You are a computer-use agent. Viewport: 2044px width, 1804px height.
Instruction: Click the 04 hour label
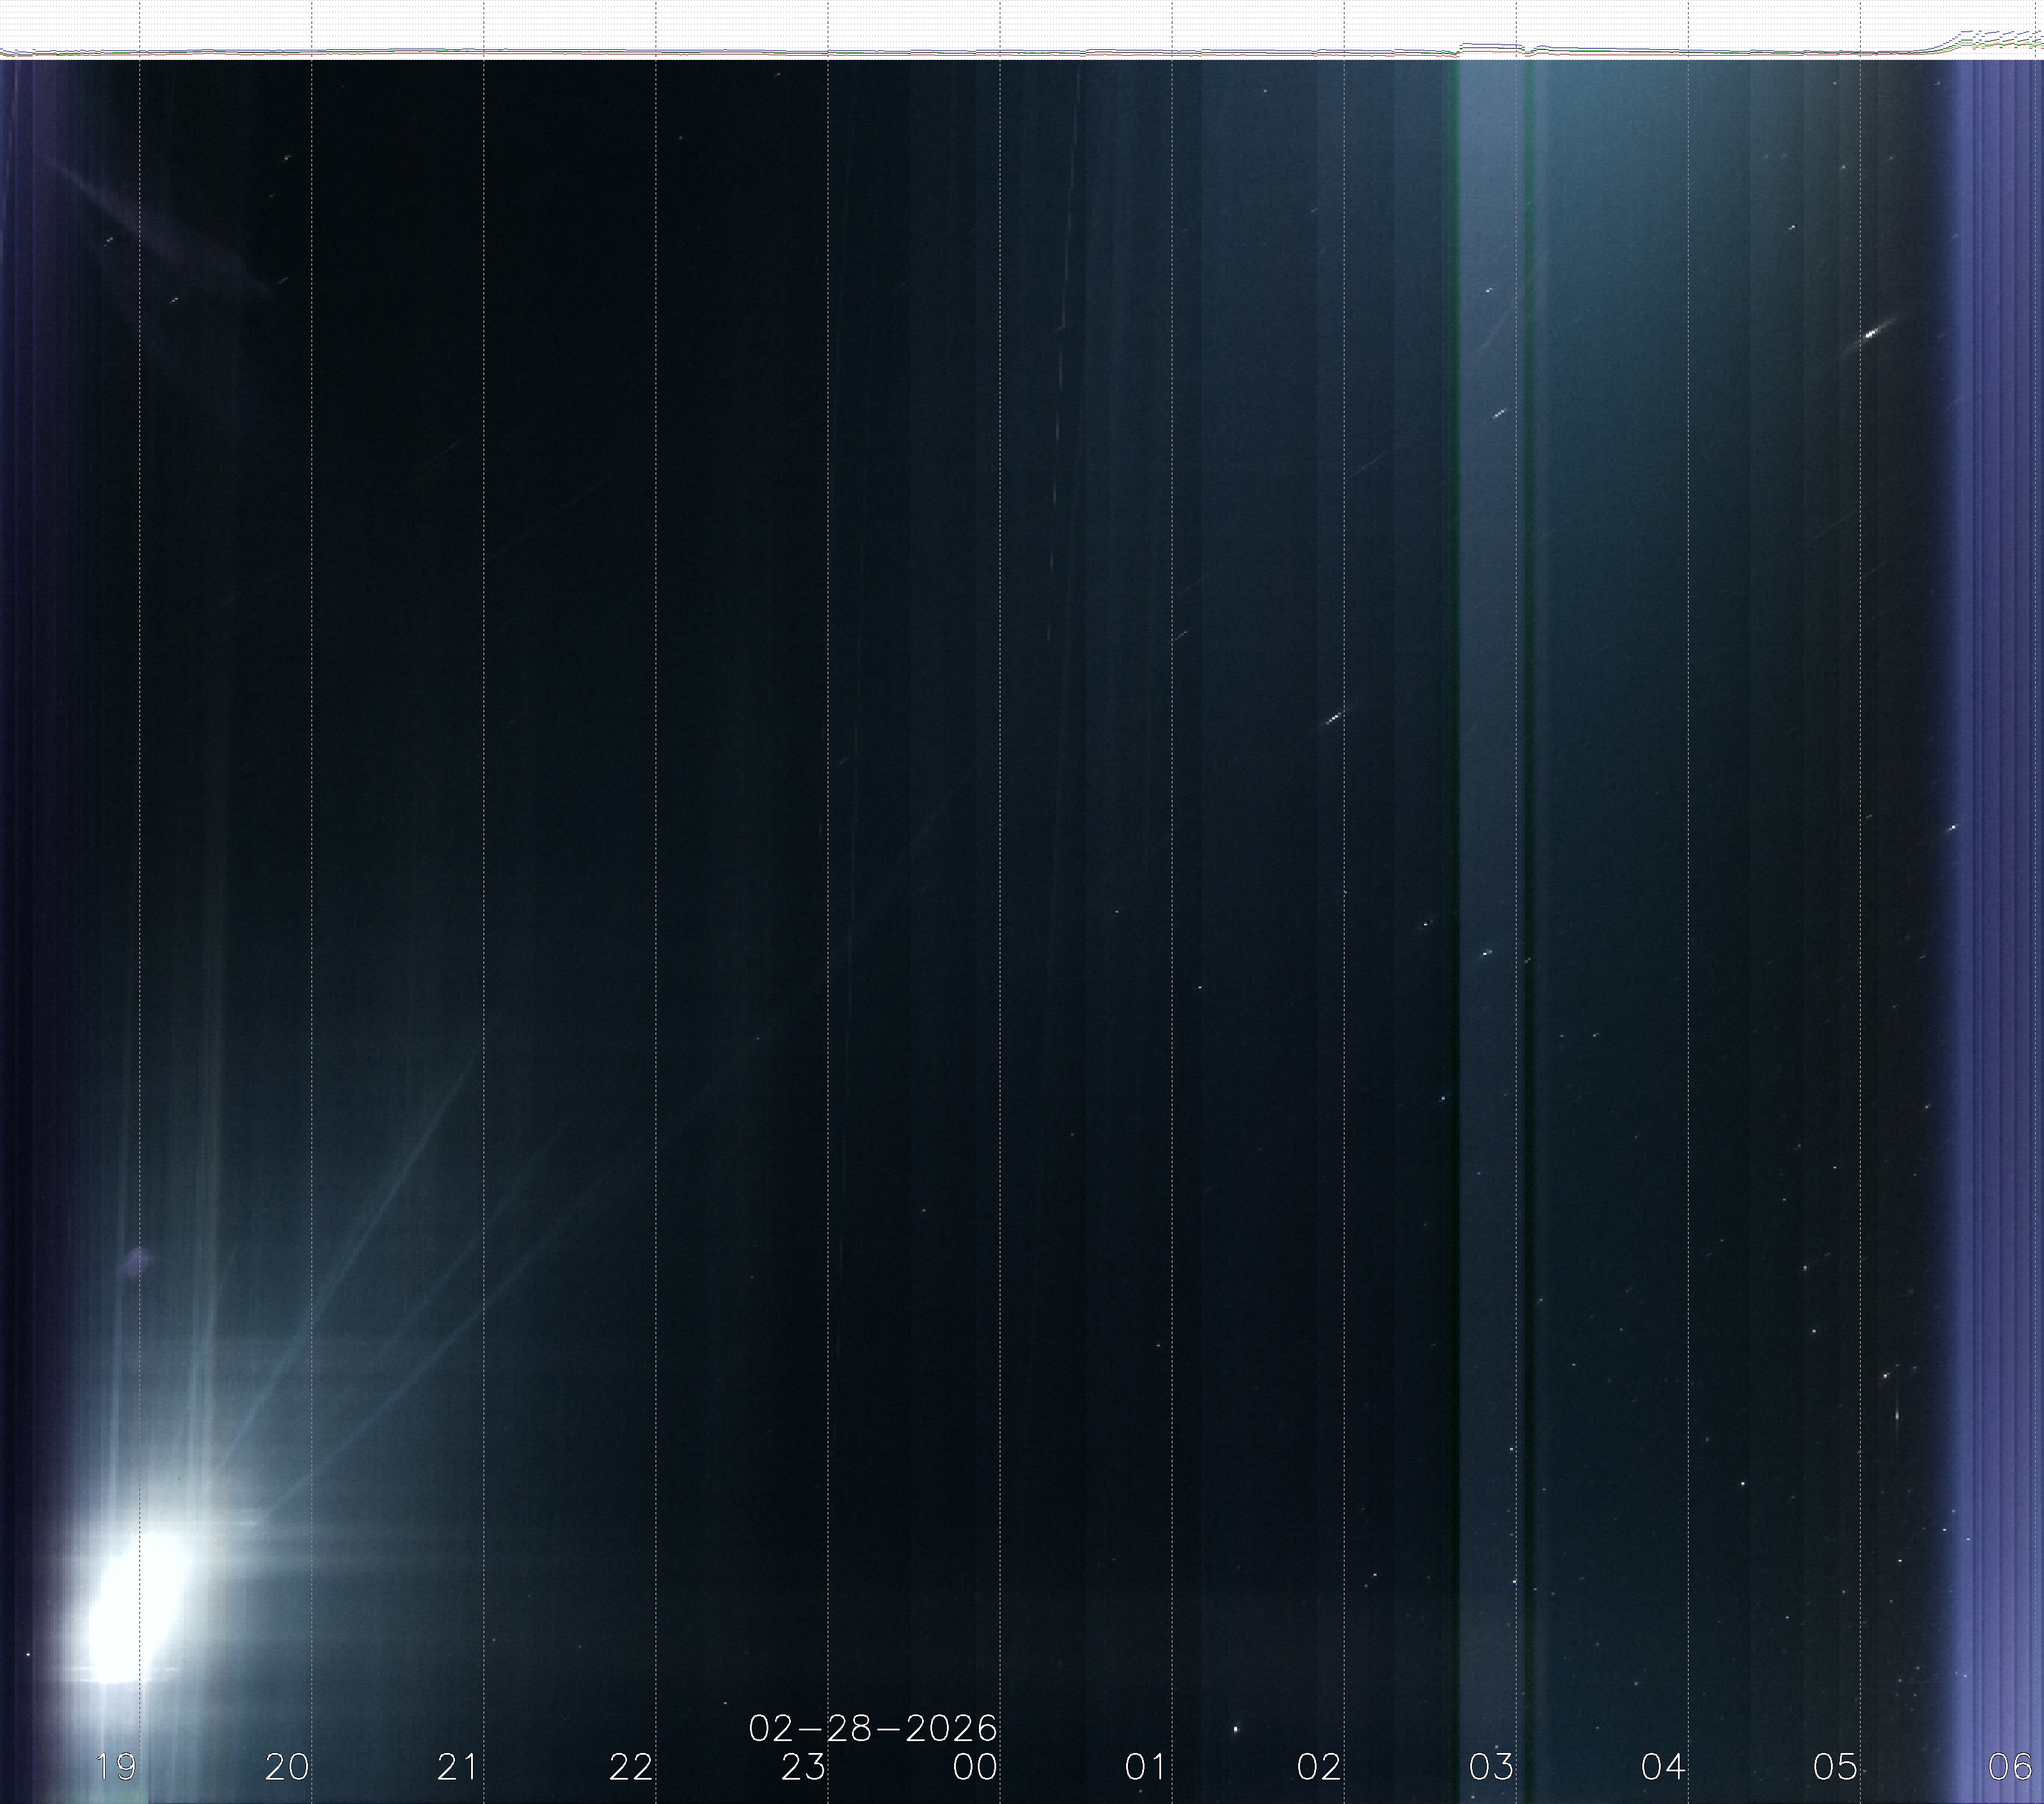(1663, 1767)
